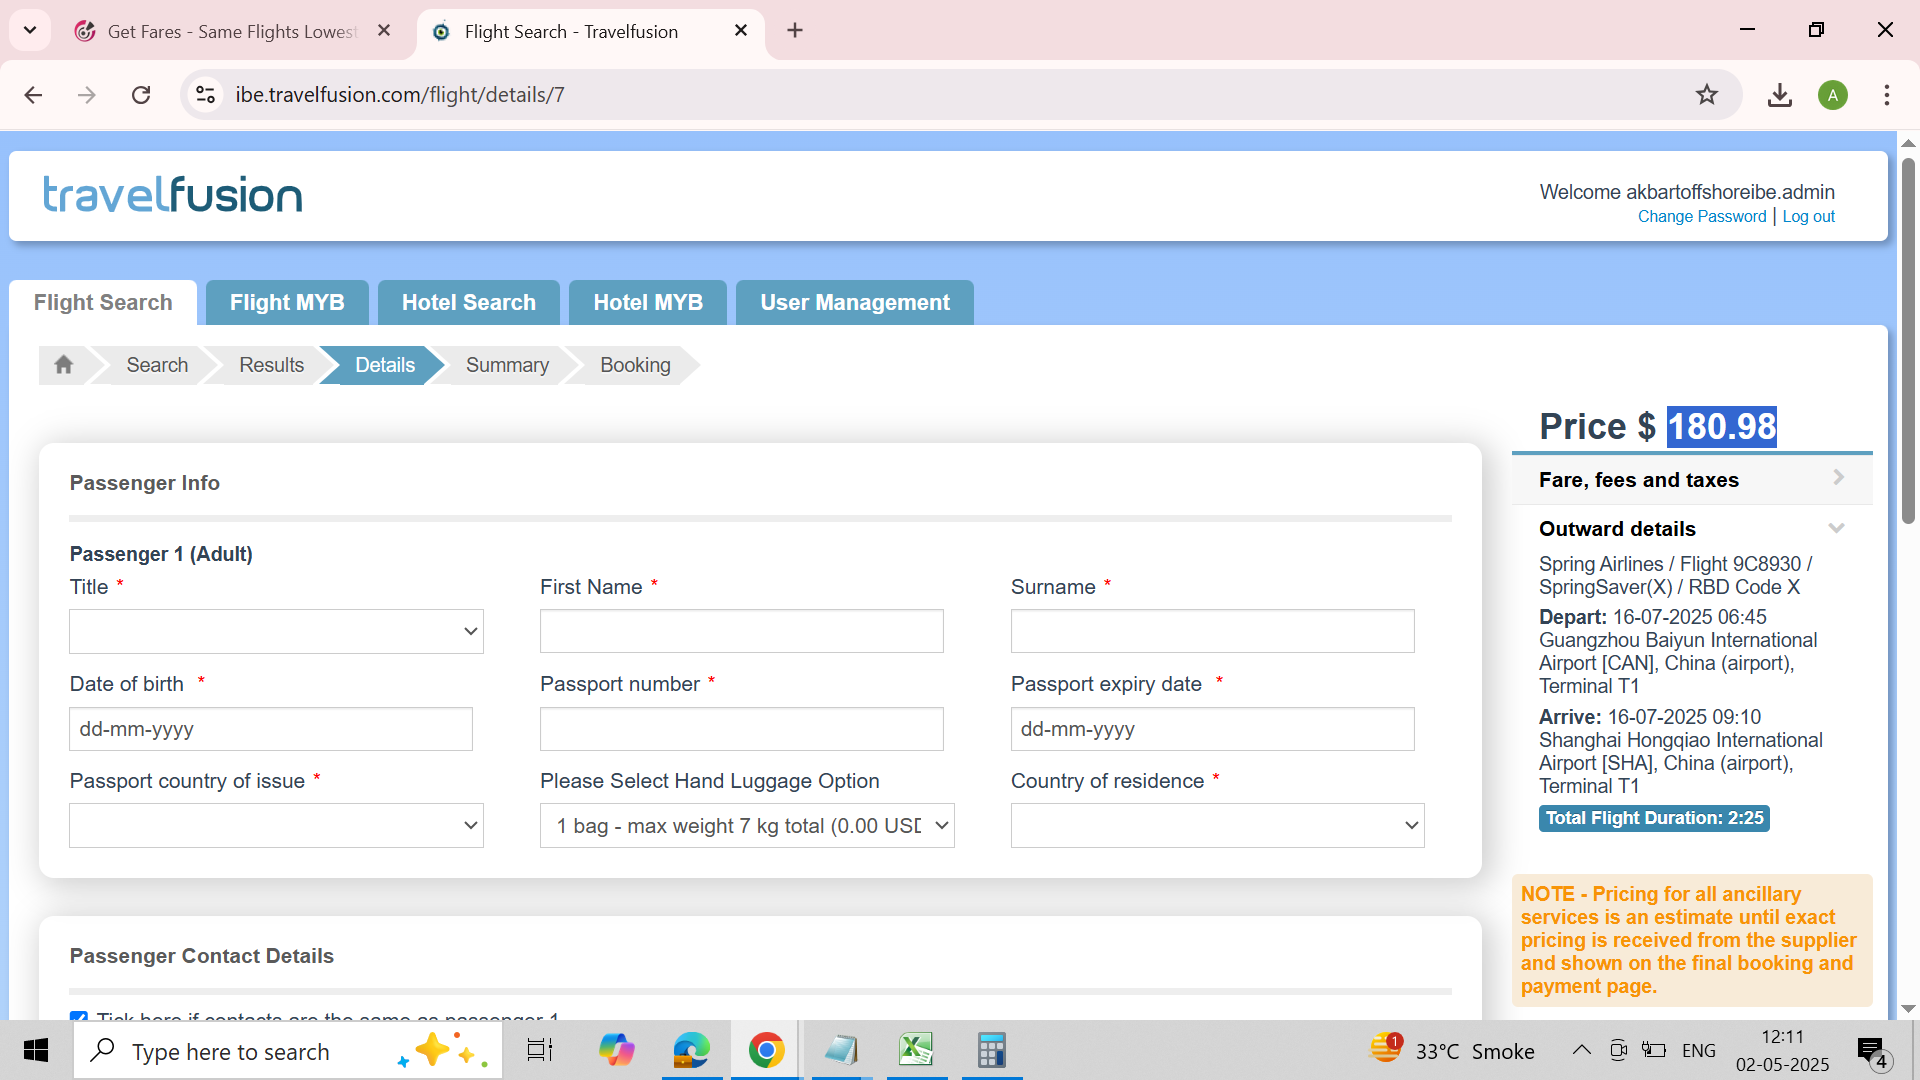
Task: Open Hand Luggage Option dropdown
Action: pos(746,826)
